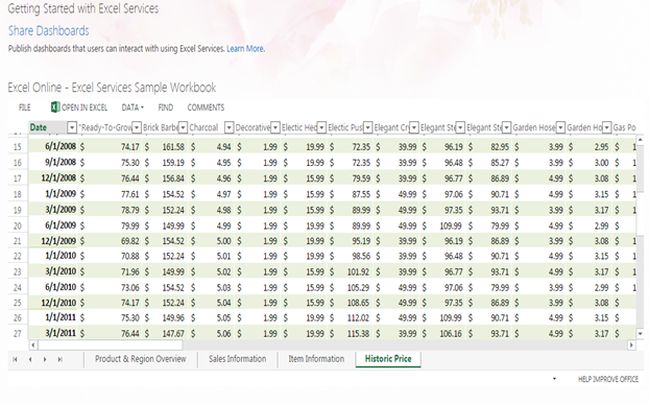650x405 pixels.
Task: Open the COMMENTS menu item
Action: click(206, 107)
